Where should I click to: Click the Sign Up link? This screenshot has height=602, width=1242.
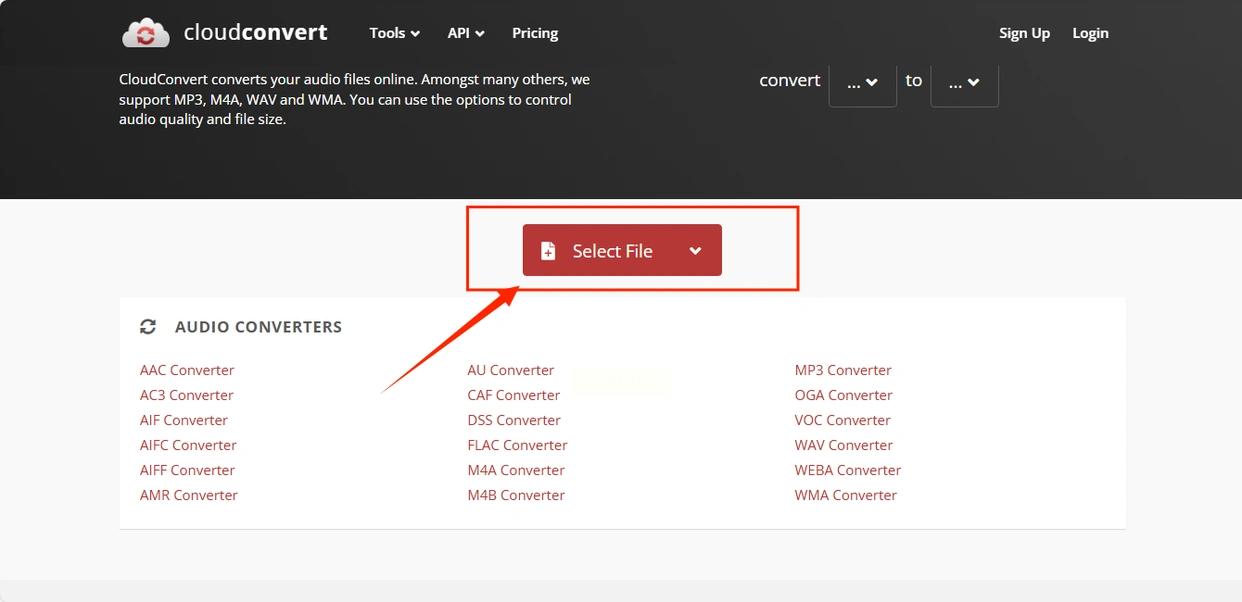click(1024, 33)
